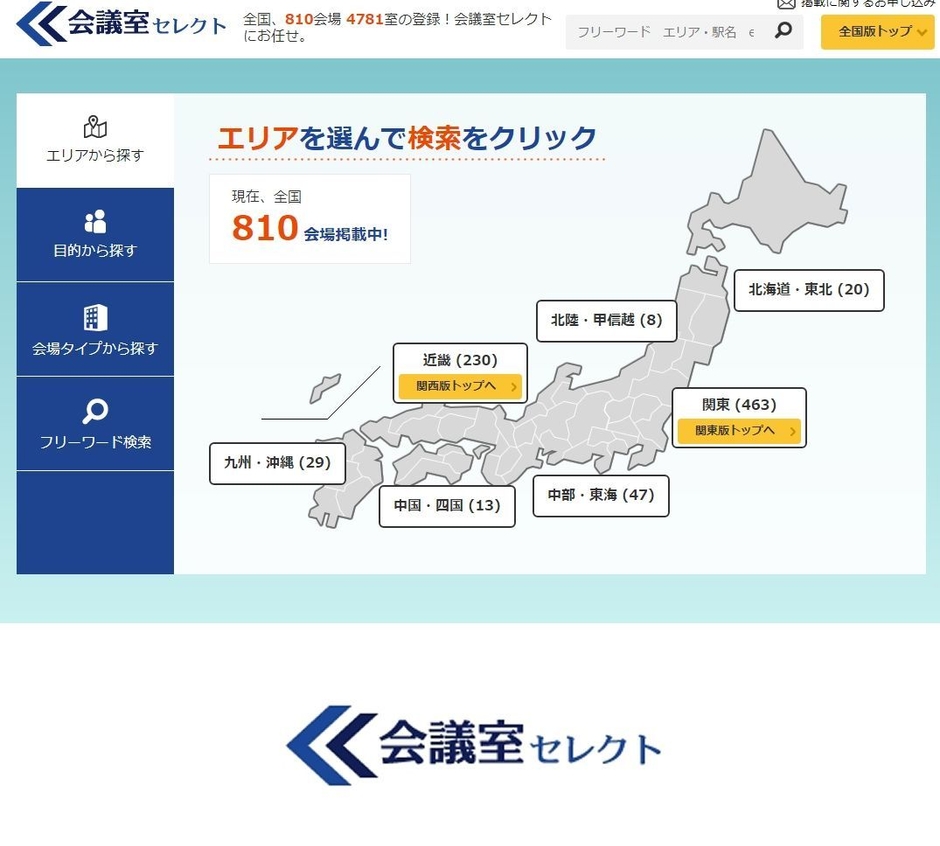Click the large 会議室セレクト logo at bottom
This screenshot has width=940, height=846.
click(x=474, y=745)
